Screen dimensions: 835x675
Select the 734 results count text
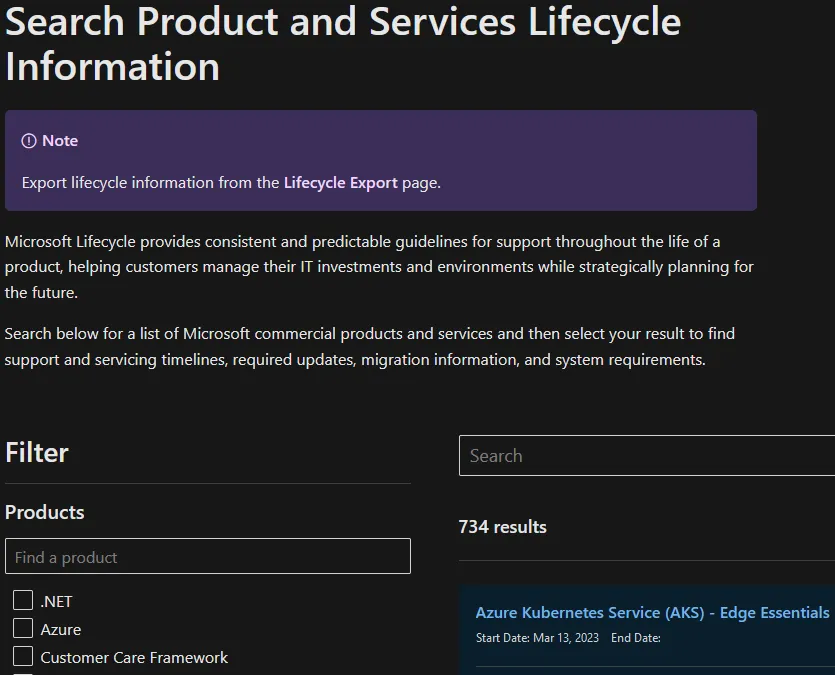pyautogui.click(x=502, y=527)
